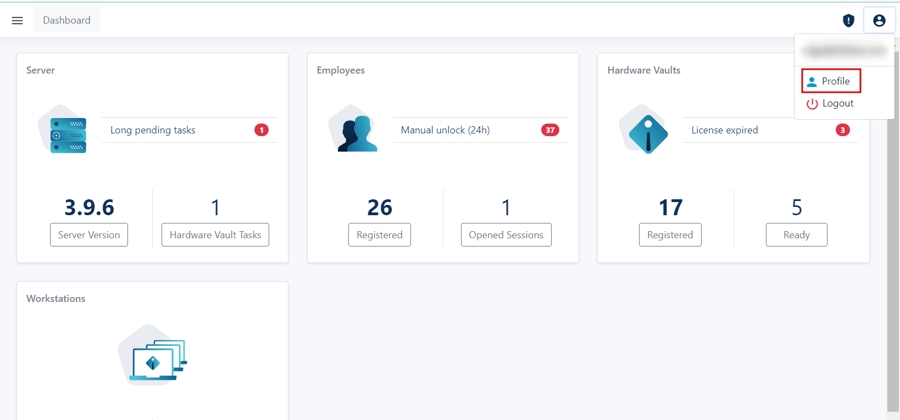
Task: Click the Ready hardware vaults button
Action: tap(796, 235)
